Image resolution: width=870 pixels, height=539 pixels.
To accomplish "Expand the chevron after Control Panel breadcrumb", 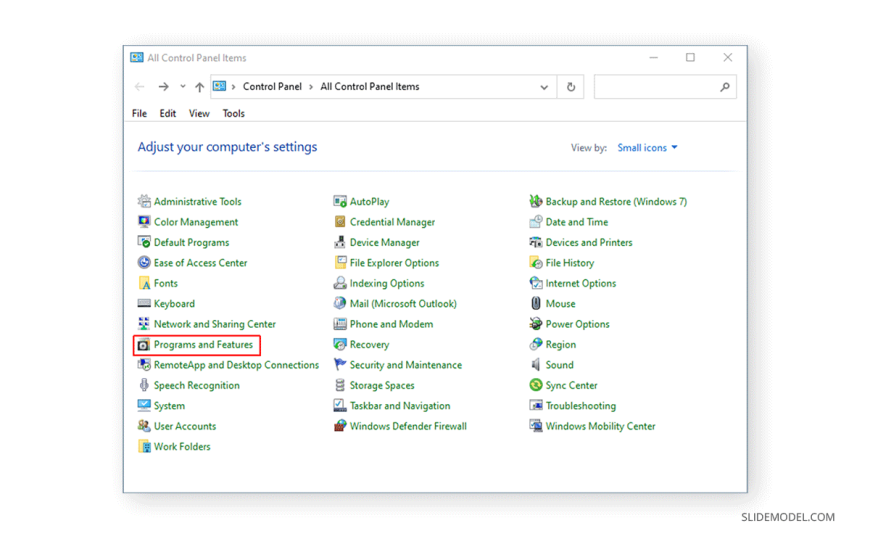I will click(x=311, y=87).
